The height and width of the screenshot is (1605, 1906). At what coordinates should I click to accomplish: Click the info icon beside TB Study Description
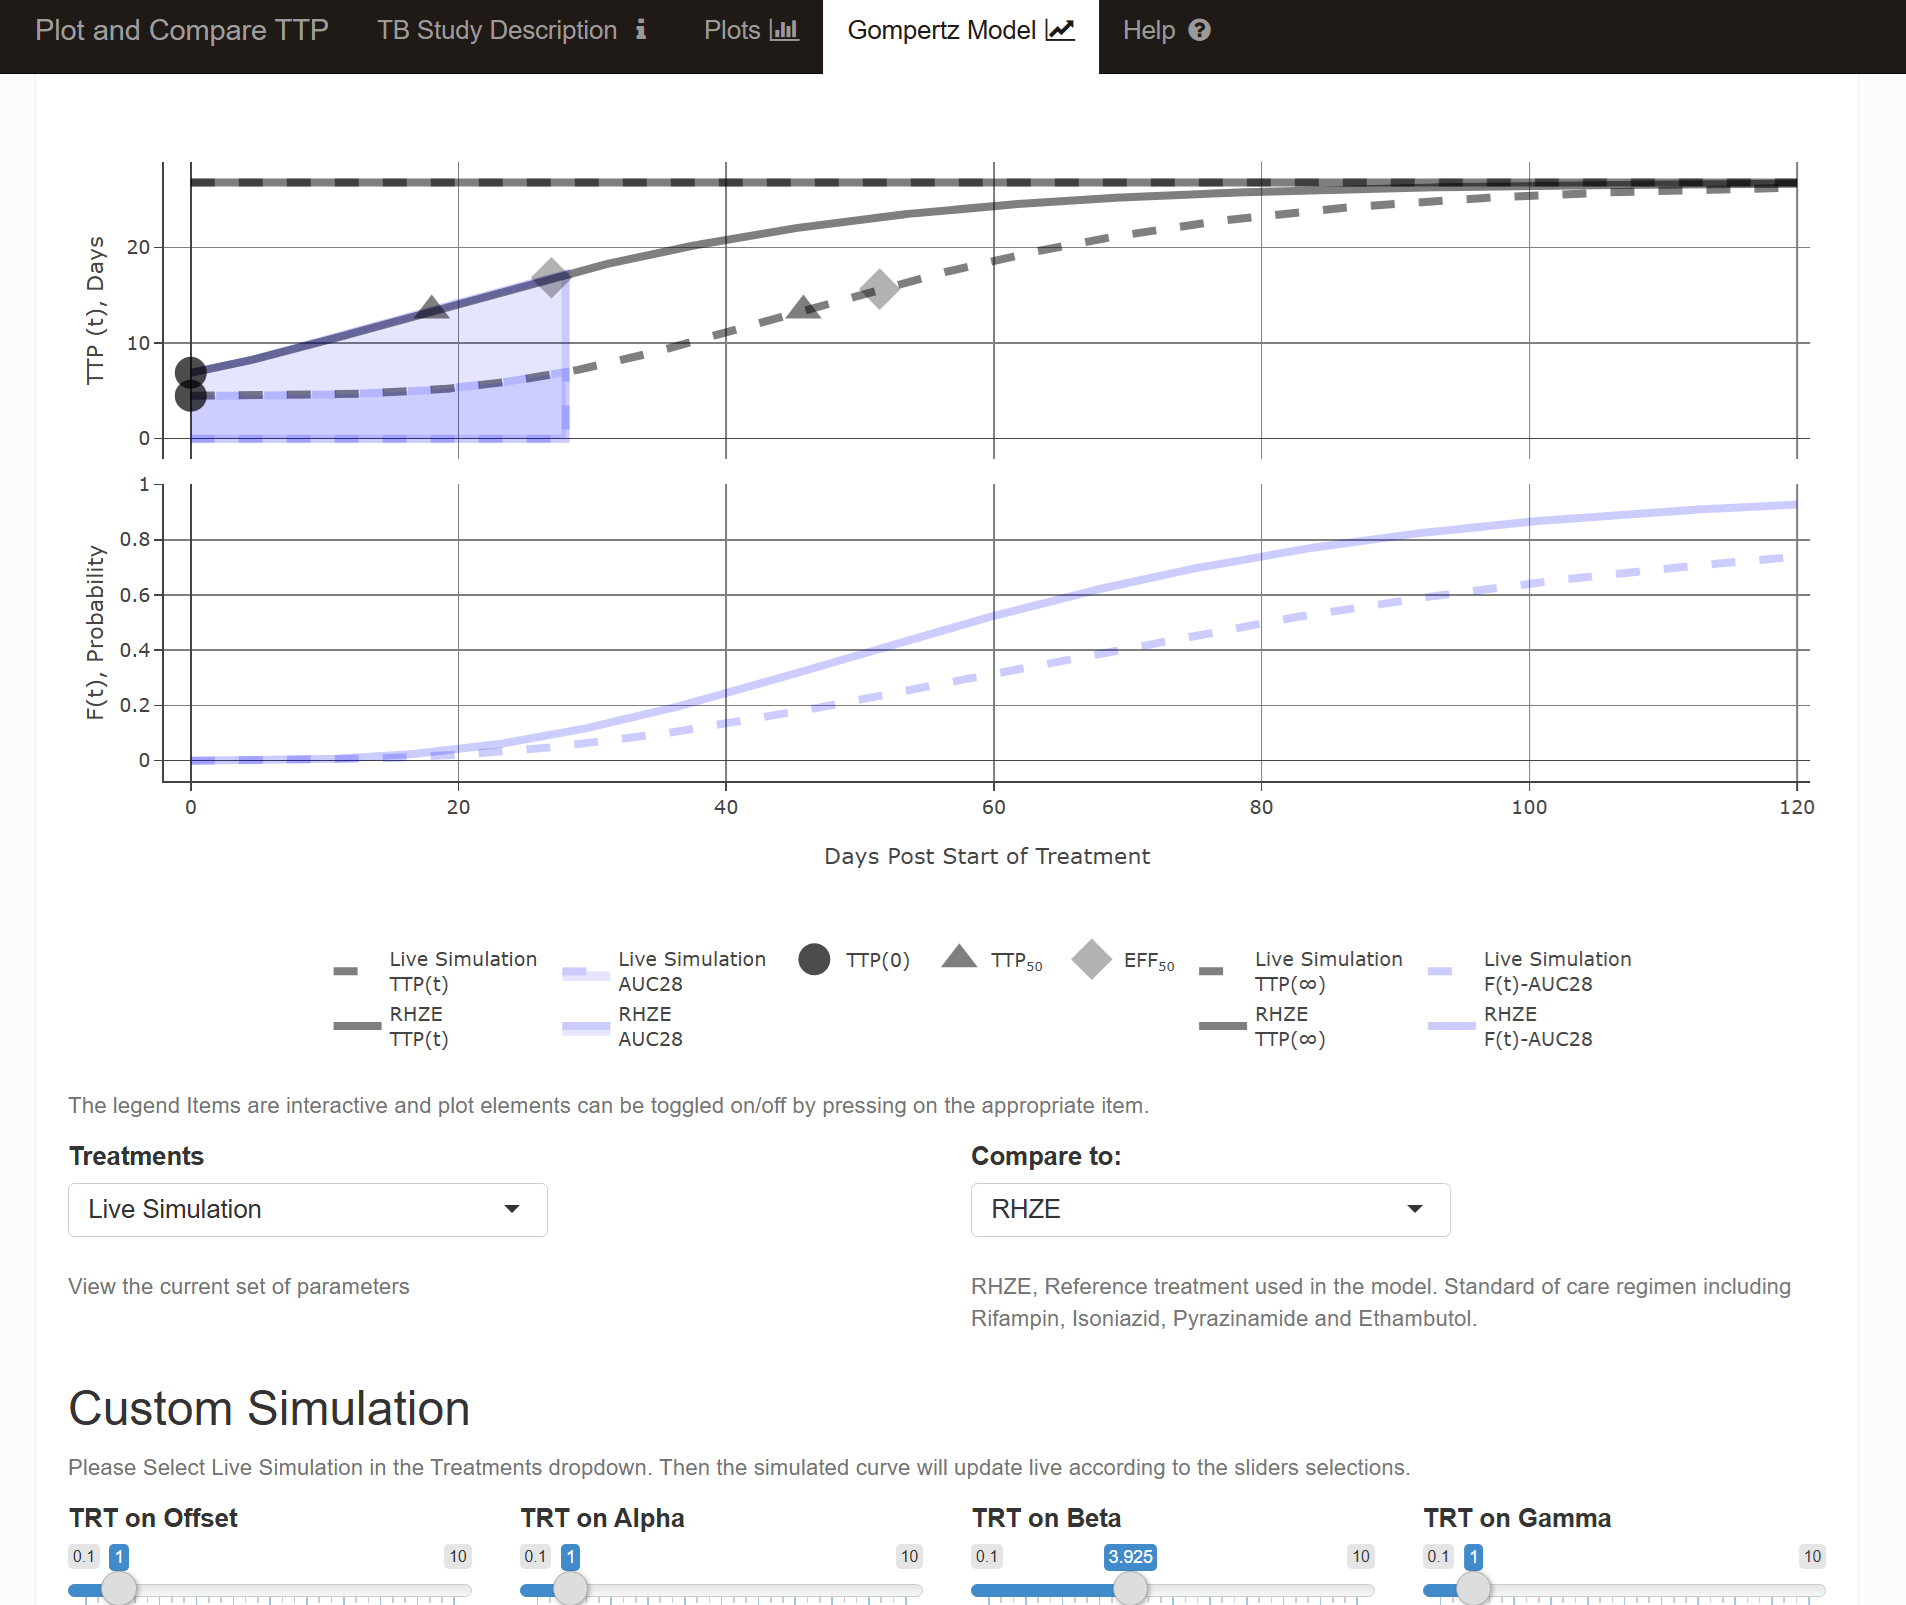(x=641, y=30)
